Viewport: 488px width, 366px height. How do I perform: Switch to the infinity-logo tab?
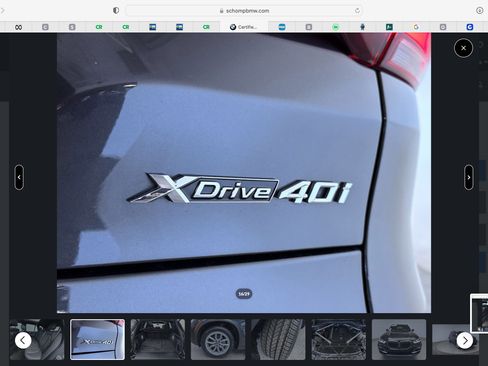click(x=19, y=27)
